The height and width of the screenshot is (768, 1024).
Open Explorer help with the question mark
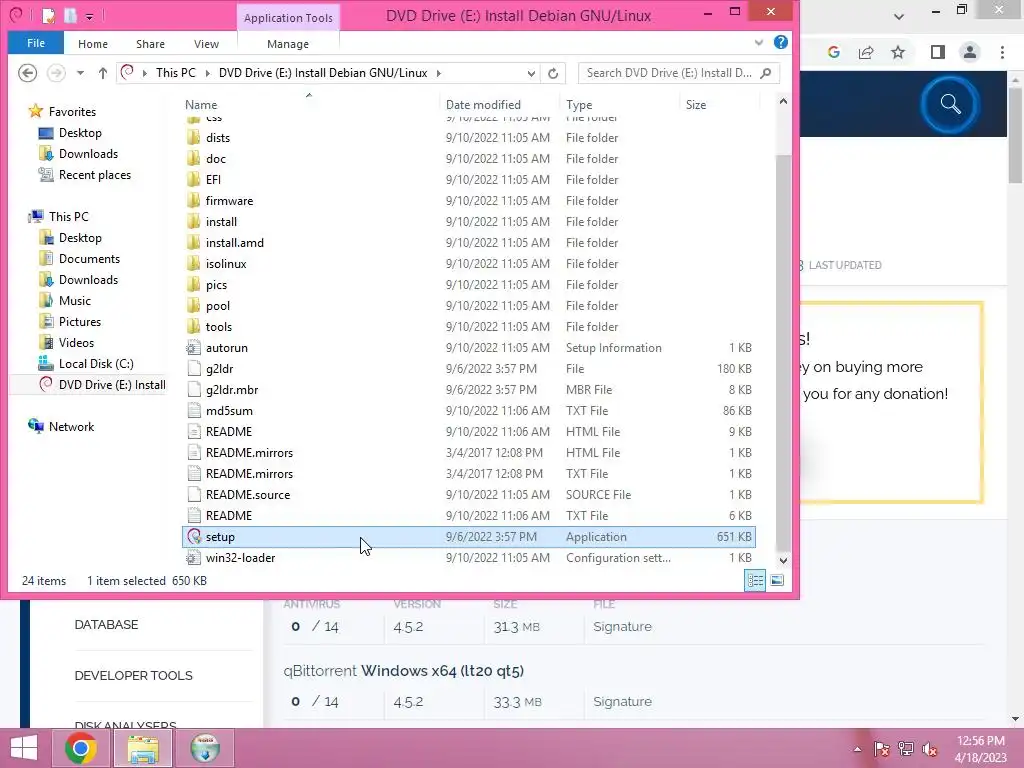780,42
